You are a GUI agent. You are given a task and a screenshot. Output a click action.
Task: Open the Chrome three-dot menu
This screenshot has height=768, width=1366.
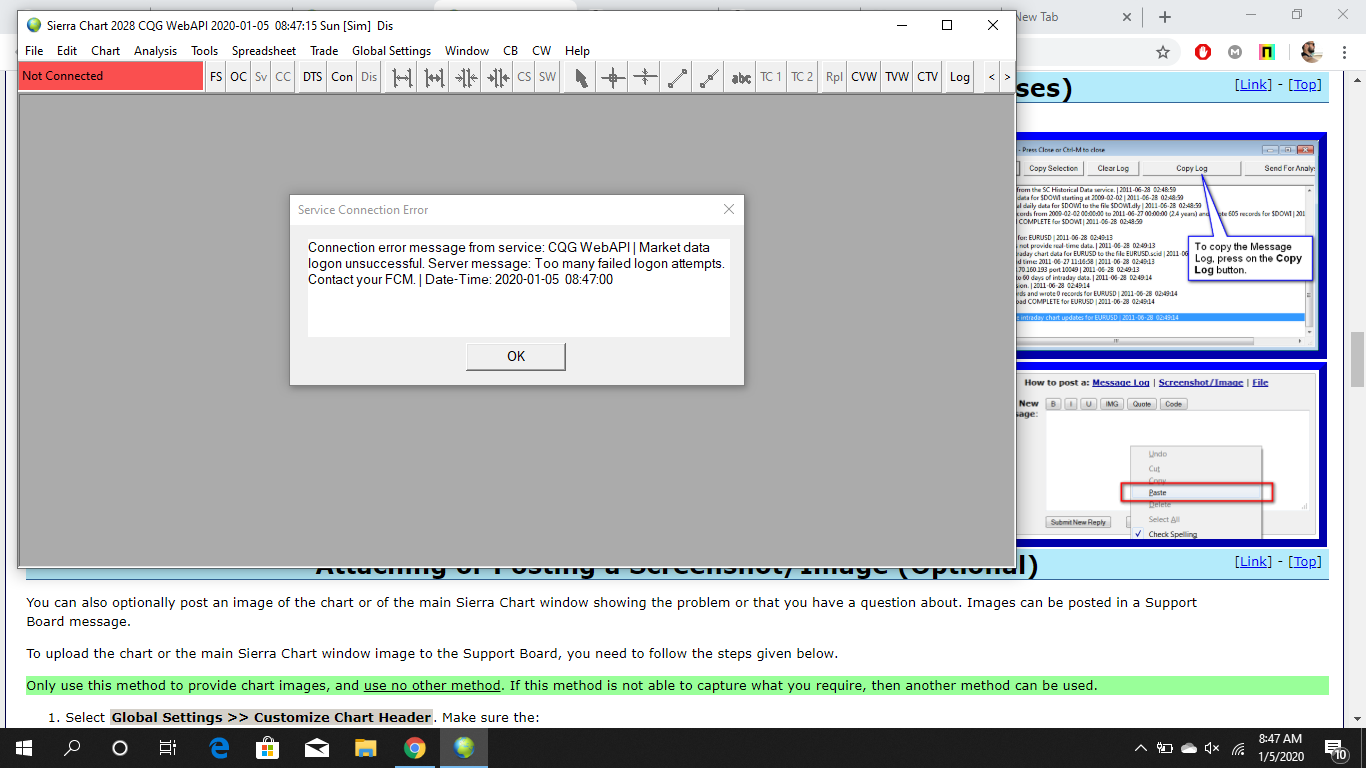[1345, 52]
